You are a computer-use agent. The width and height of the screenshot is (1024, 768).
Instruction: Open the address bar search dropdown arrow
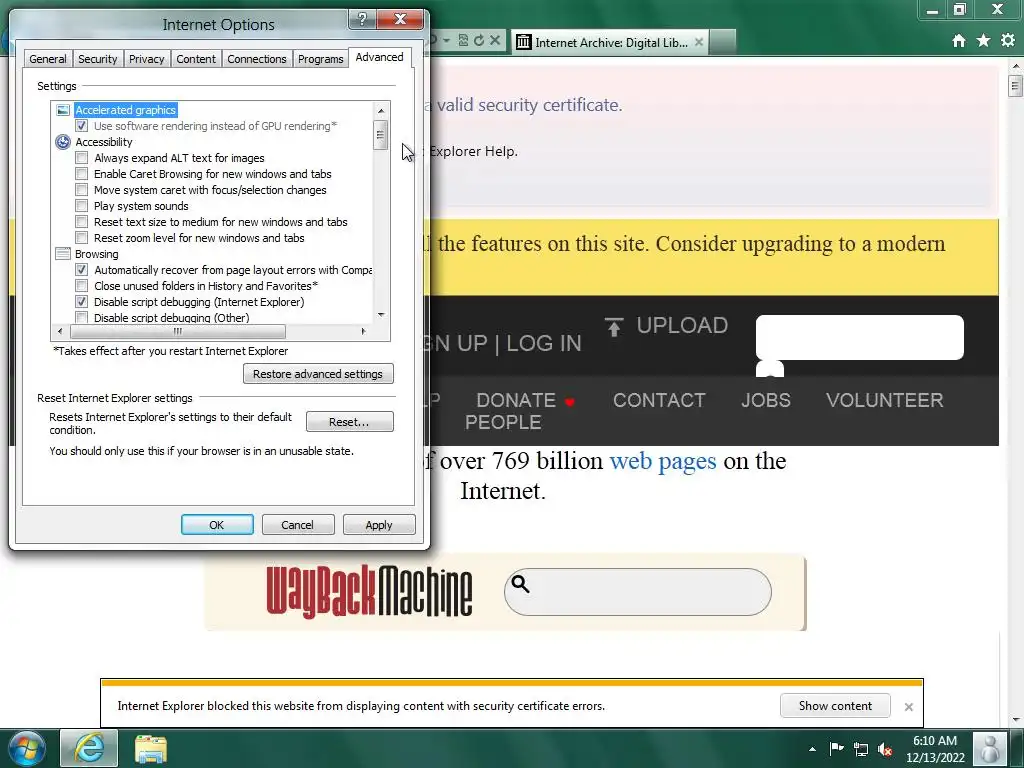447,40
